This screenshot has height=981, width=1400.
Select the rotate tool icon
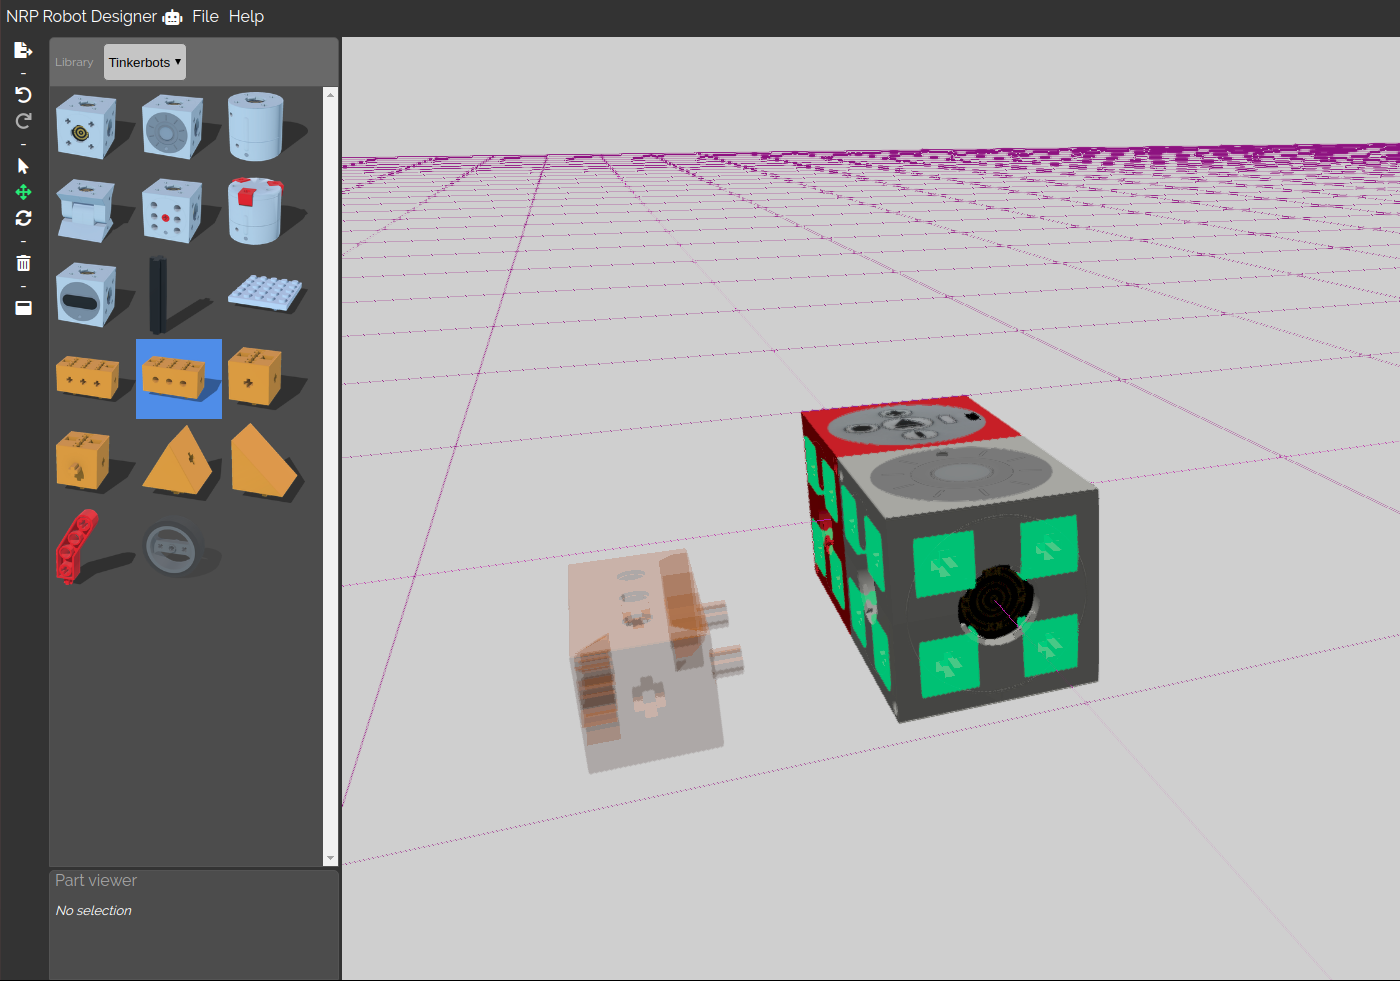tap(23, 218)
